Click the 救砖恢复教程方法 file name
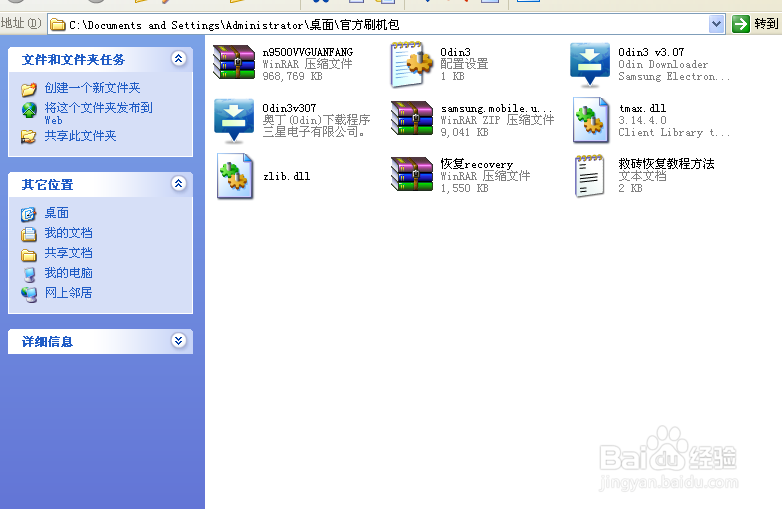The image size is (782, 509). pos(666,164)
